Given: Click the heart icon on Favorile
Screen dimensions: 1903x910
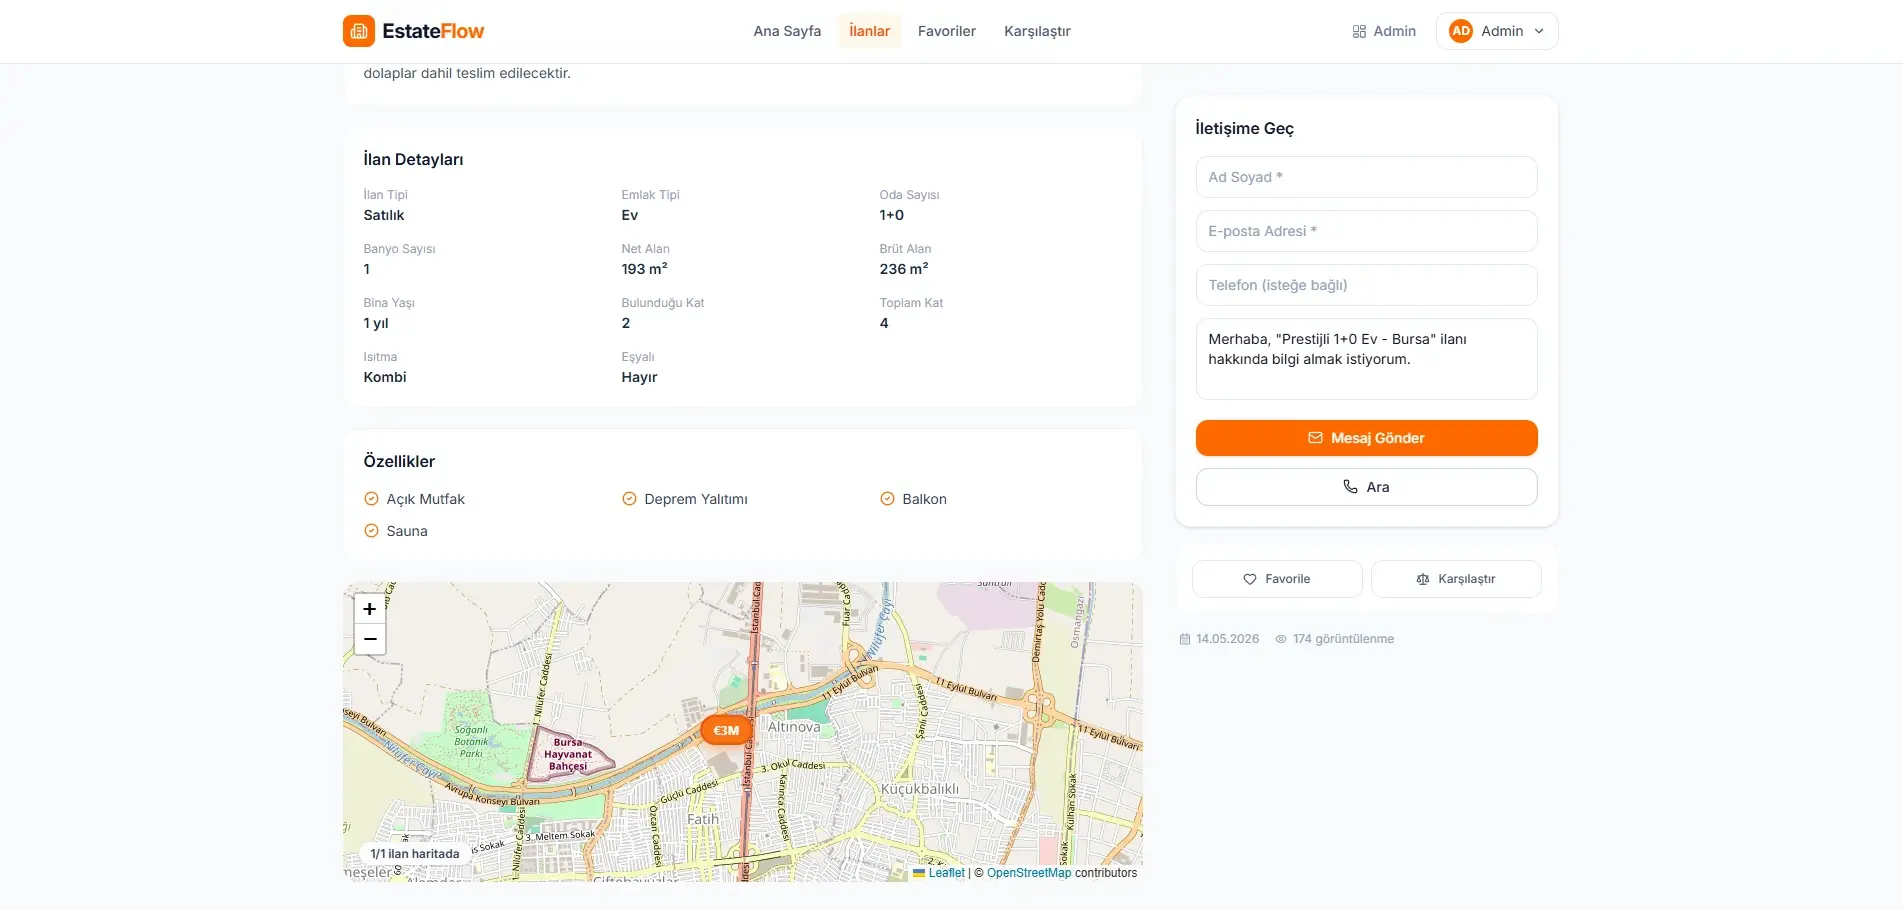Looking at the screenshot, I should pos(1250,579).
